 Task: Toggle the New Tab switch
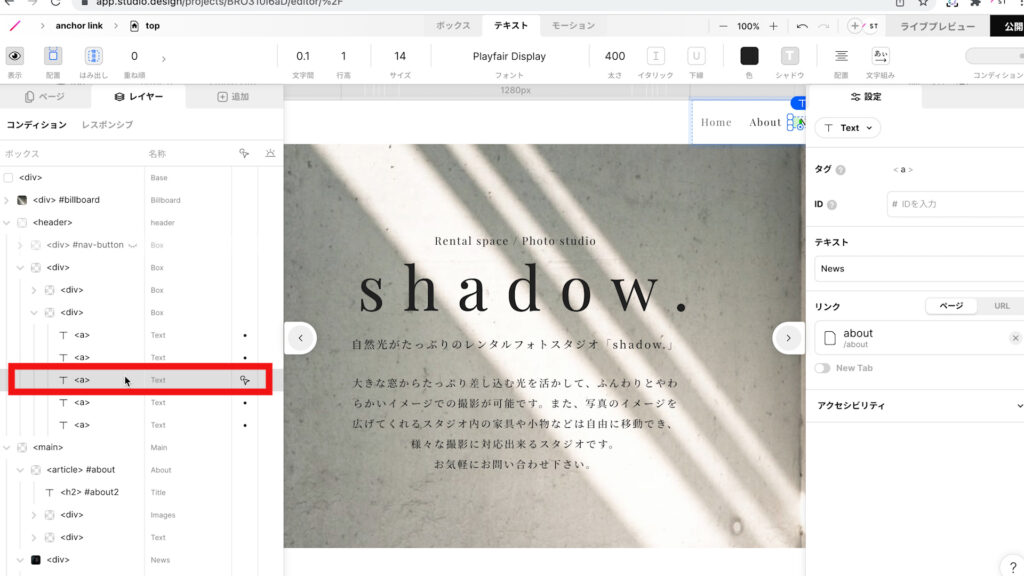tap(822, 368)
